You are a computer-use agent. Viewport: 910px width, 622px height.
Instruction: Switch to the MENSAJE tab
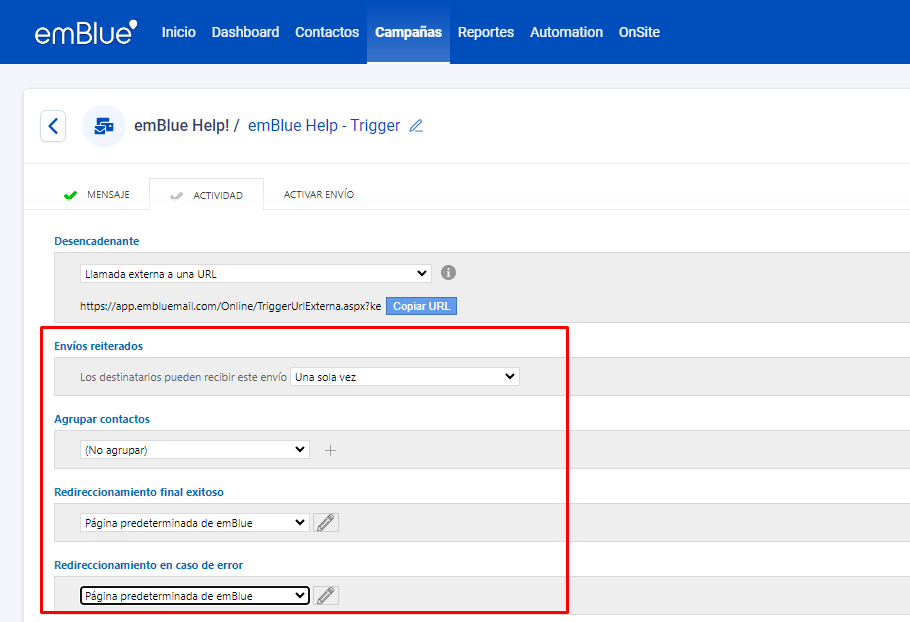(97, 194)
